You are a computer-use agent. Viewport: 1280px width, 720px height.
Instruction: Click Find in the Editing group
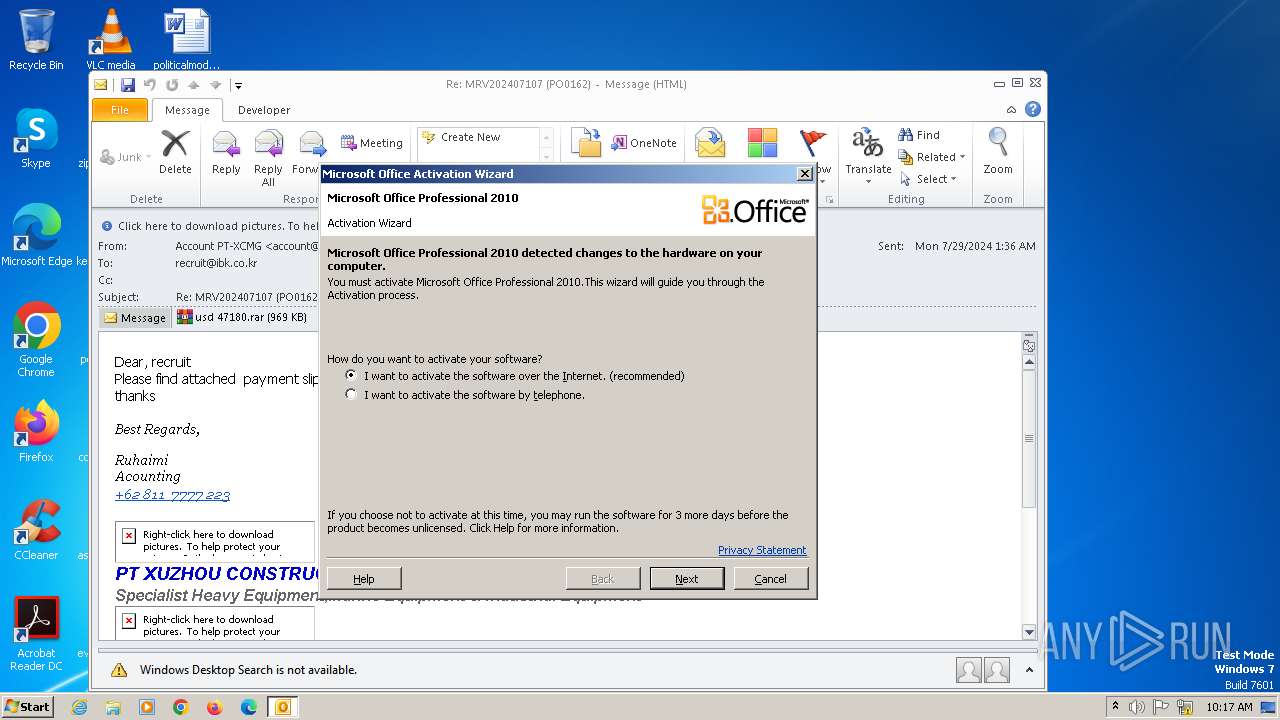coord(919,135)
